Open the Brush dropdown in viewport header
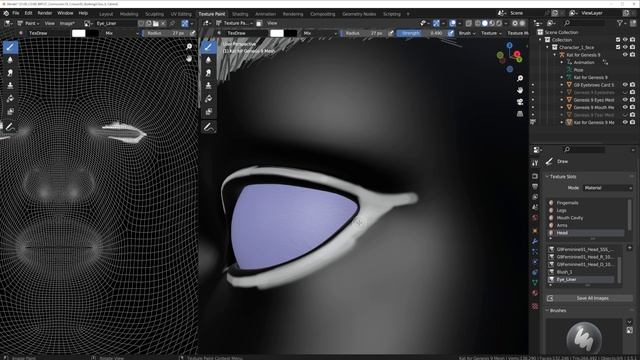Viewport: 640px width, 360px height. 467,33
